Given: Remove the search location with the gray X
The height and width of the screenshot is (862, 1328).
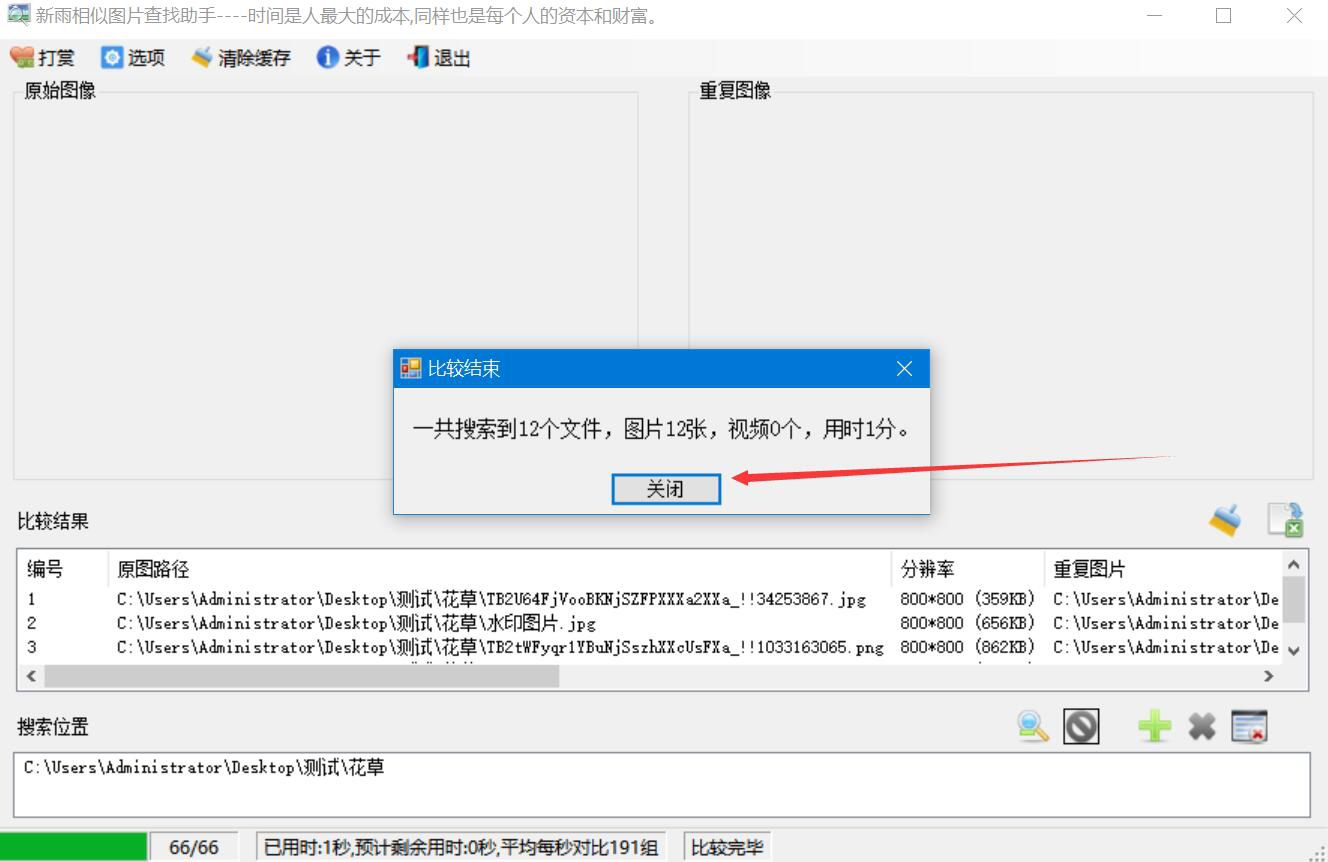Looking at the screenshot, I should click(1202, 727).
